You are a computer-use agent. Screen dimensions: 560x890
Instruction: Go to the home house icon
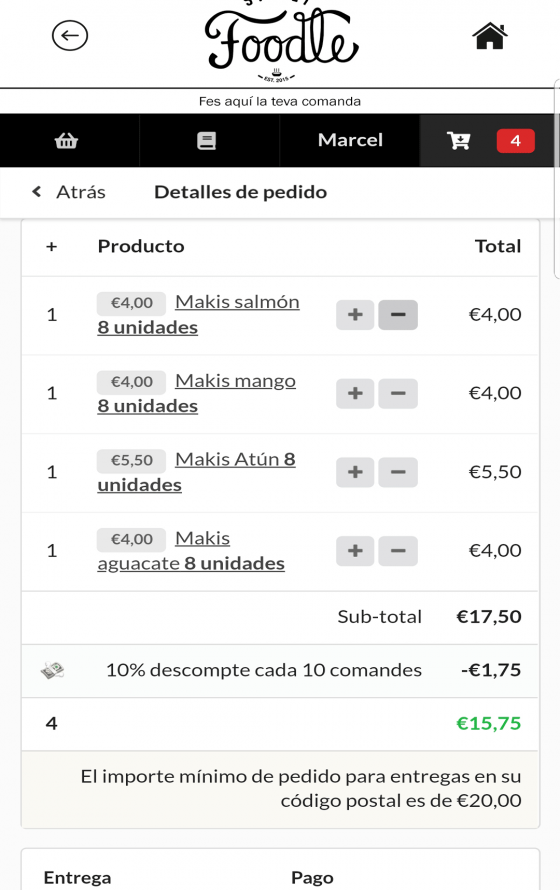490,36
